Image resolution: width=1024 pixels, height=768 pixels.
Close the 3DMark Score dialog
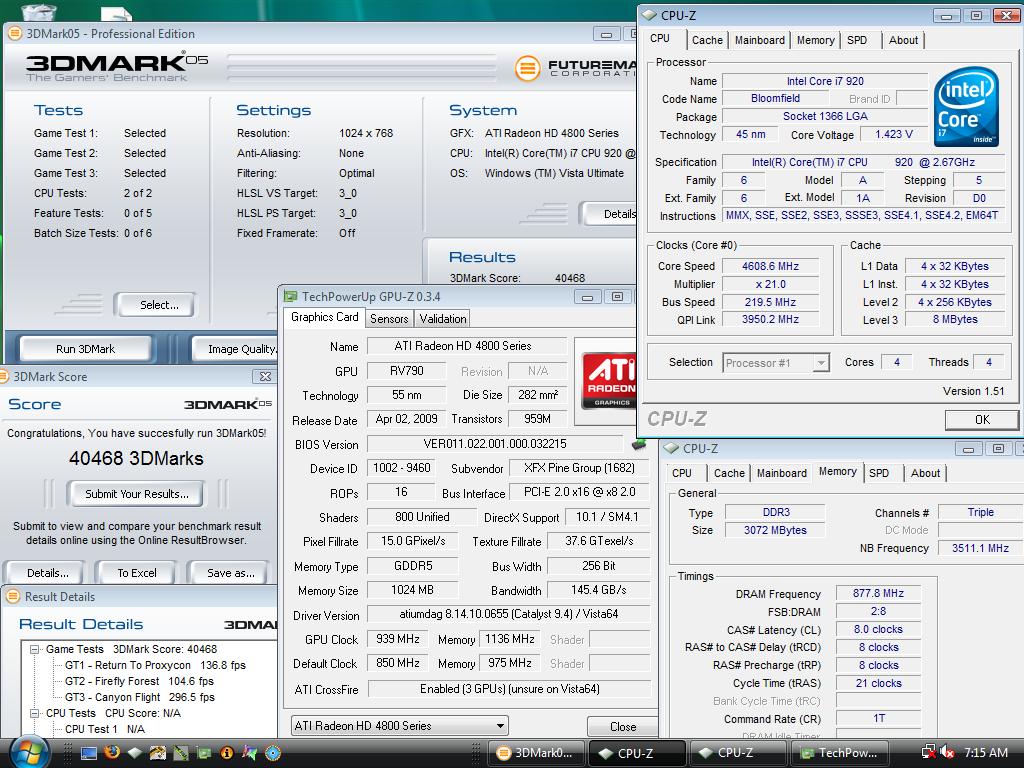click(264, 376)
